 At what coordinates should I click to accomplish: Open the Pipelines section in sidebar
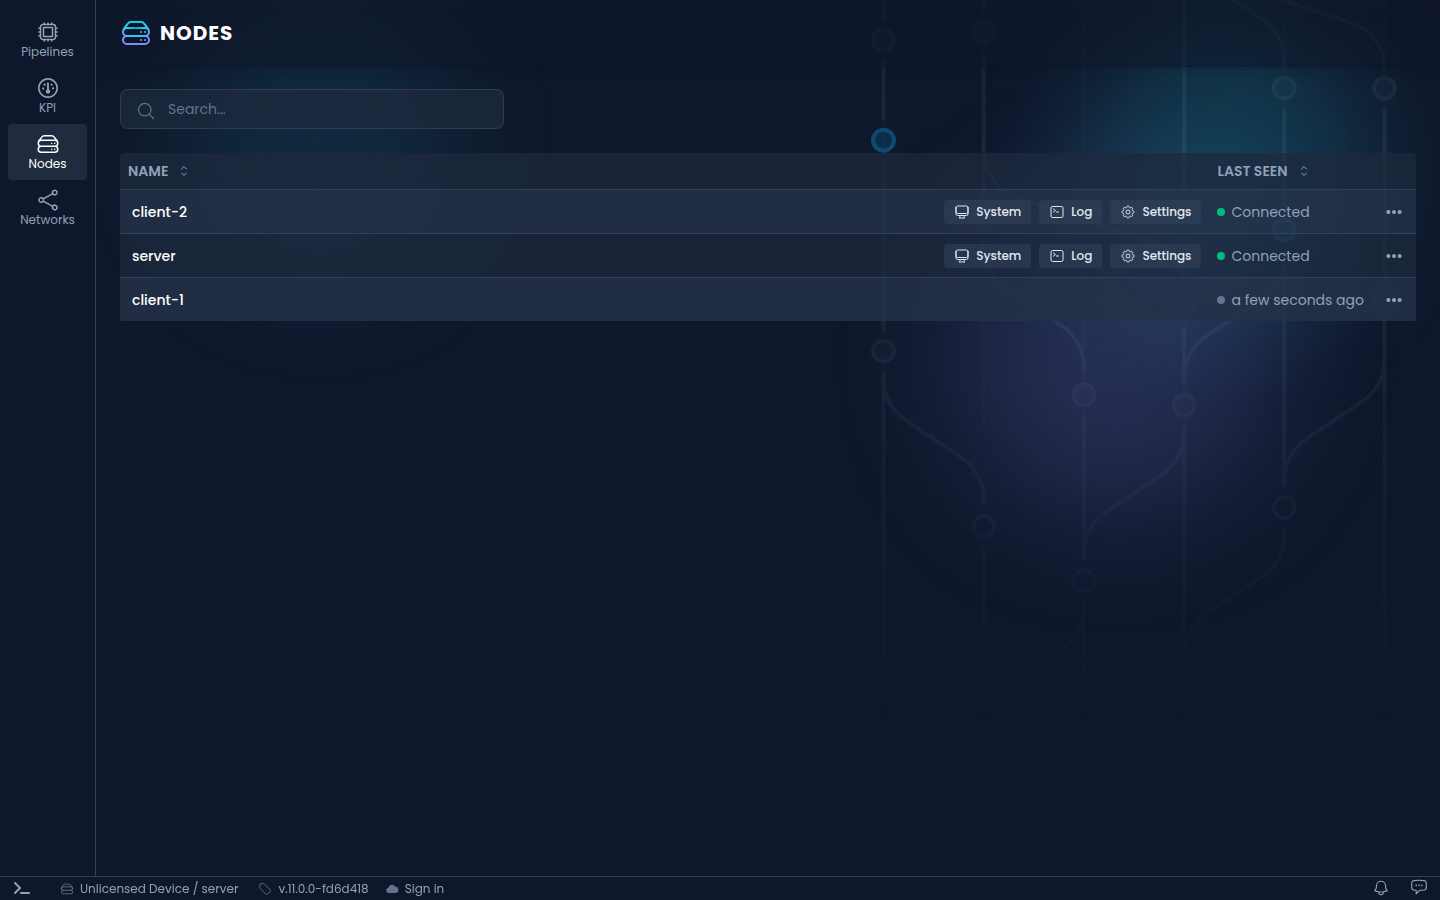47,40
